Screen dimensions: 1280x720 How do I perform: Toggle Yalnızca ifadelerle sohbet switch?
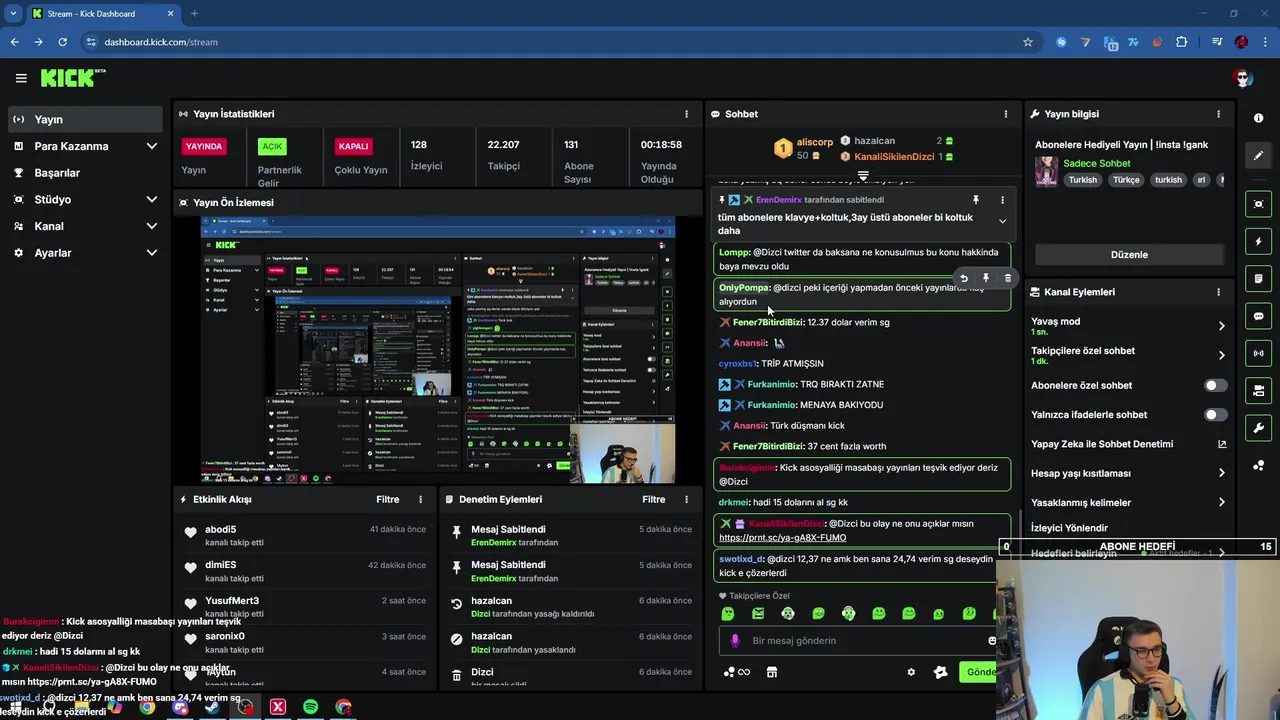click(x=1215, y=414)
